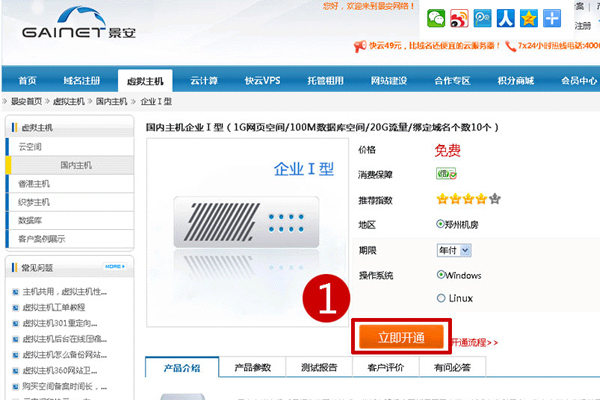Select 织梦主机 in the sidebar
600x400 pixels.
[70, 202]
